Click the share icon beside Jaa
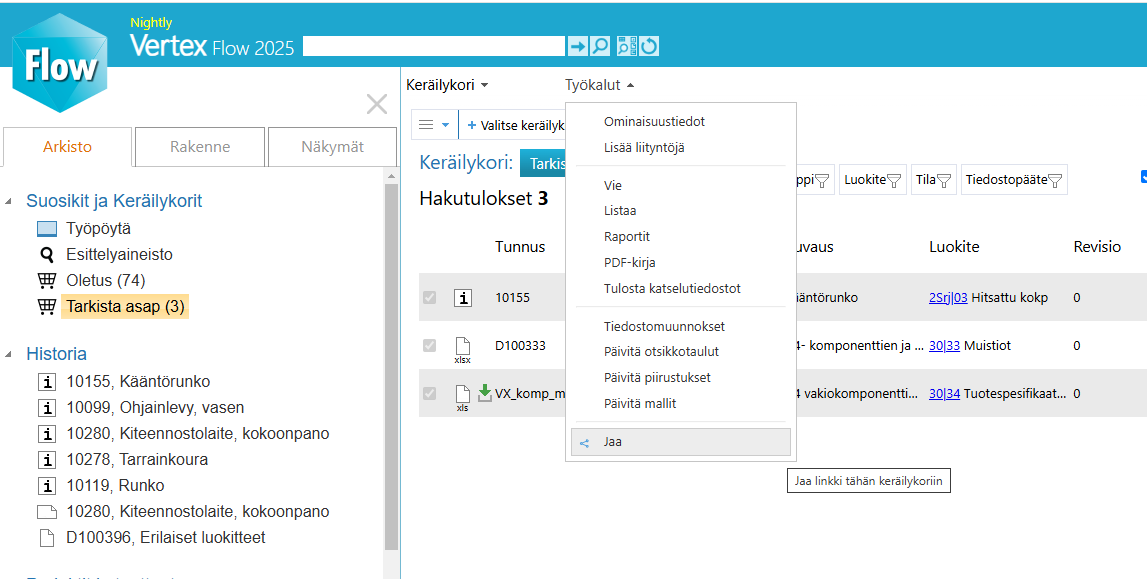The height and width of the screenshot is (579, 1147). click(584, 443)
